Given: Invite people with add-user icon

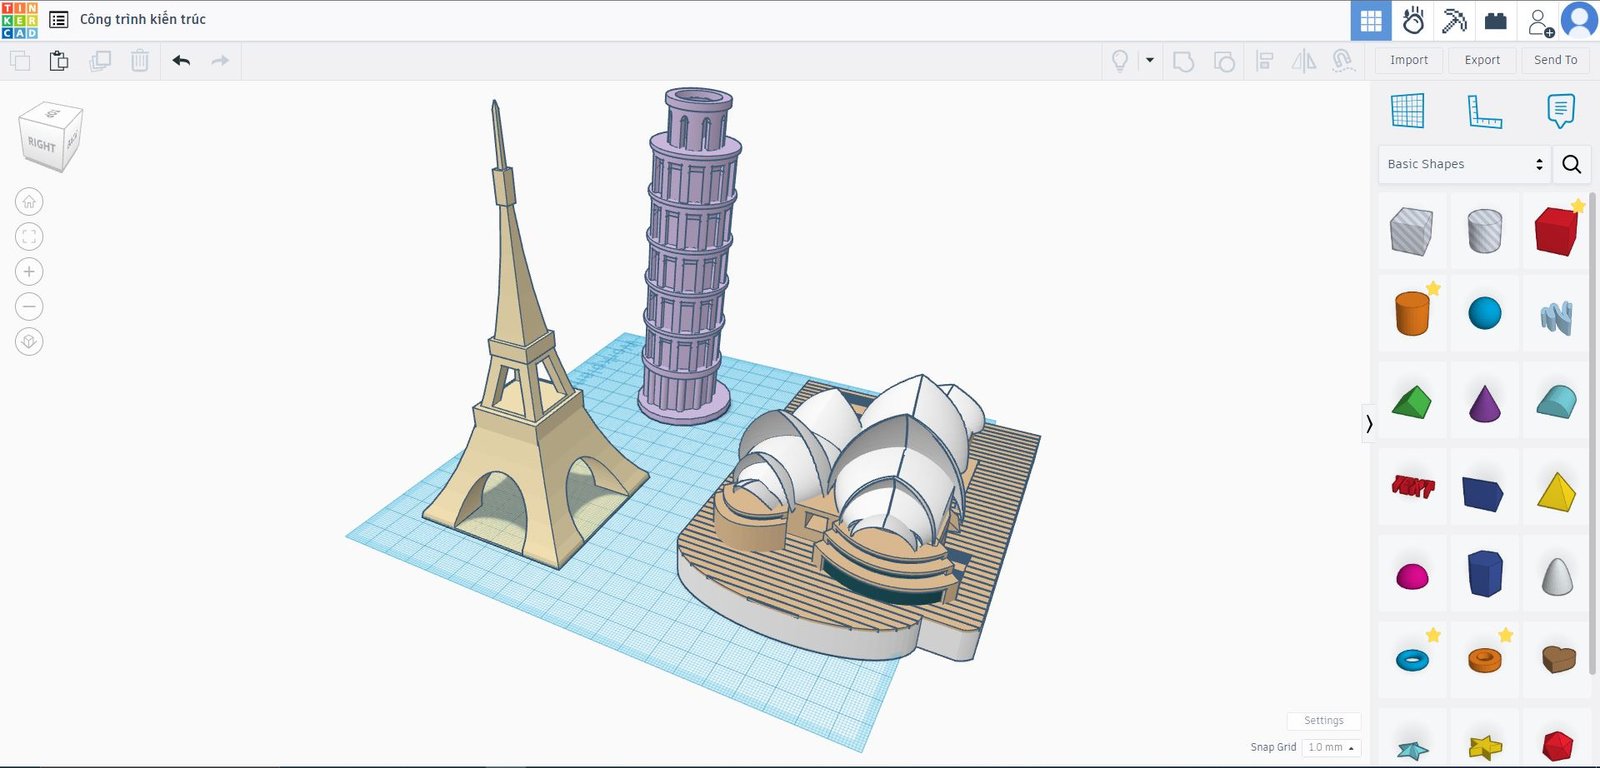Looking at the screenshot, I should [x=1540, y=21].
